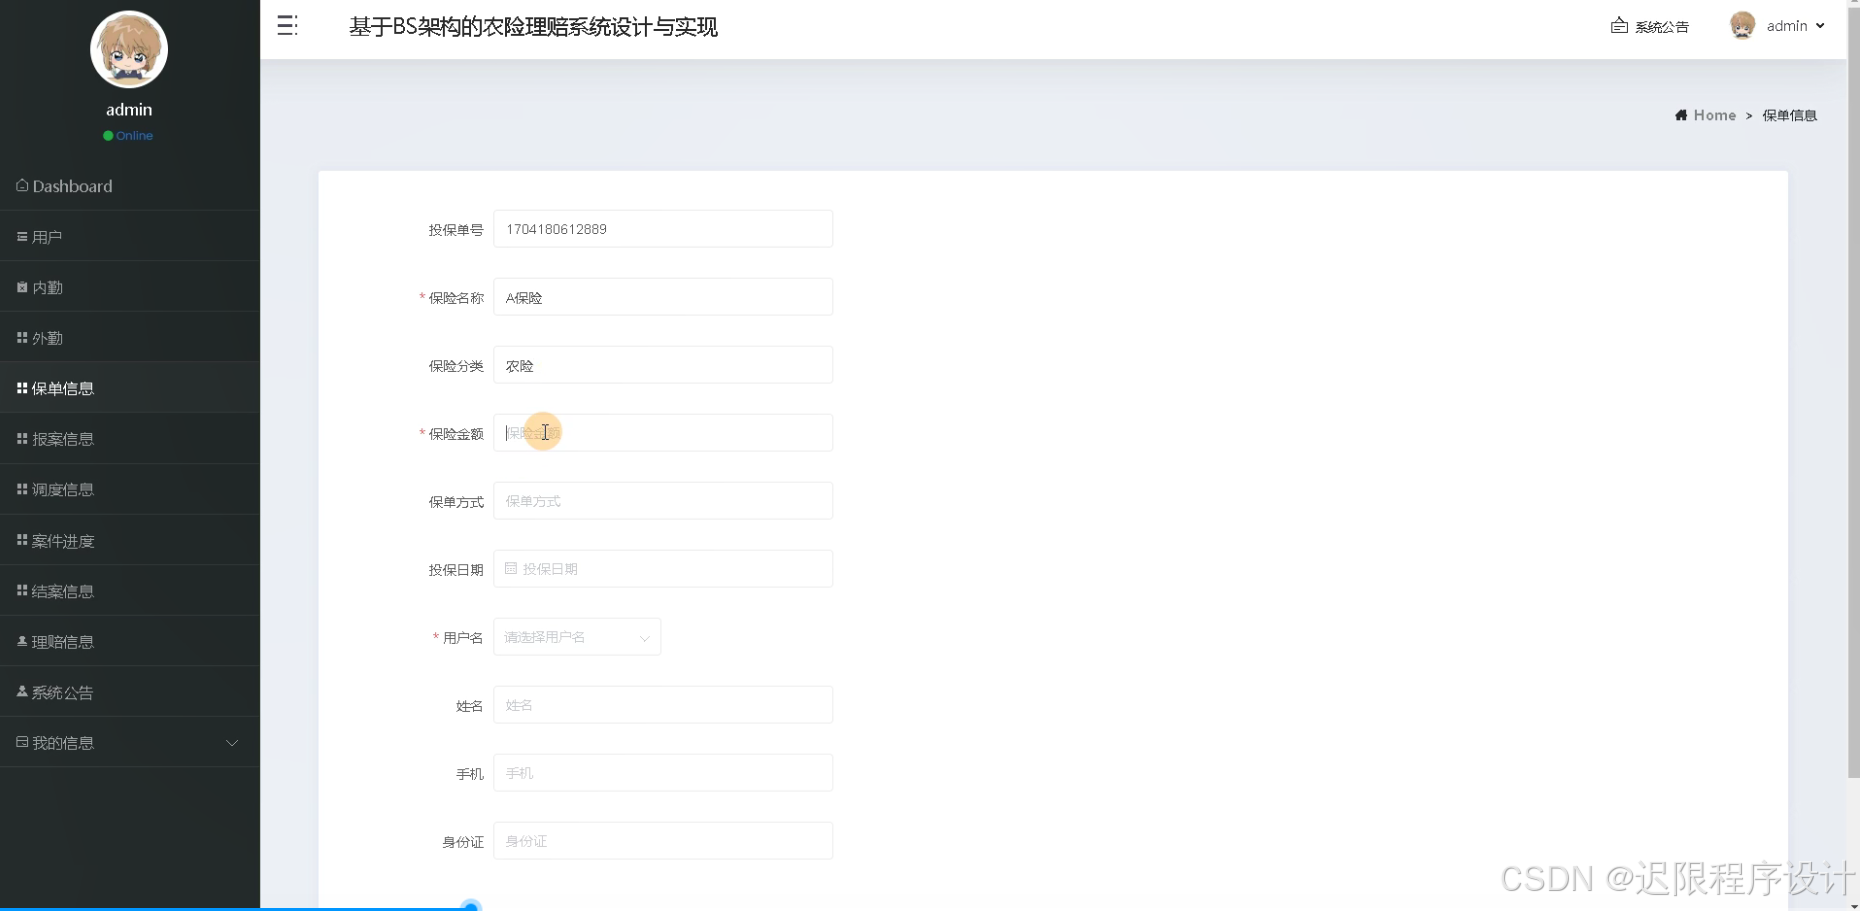Open 结案信息 menu item
The width and height of the screenshot is (1860, 911).
(x=130, y=591)
